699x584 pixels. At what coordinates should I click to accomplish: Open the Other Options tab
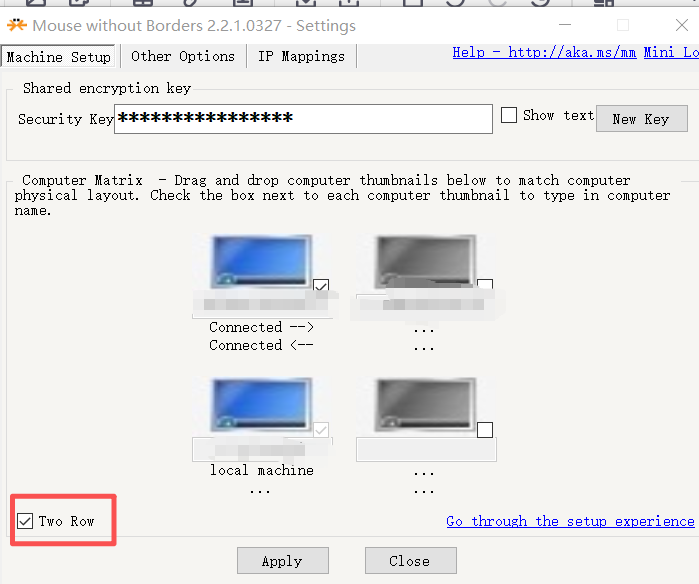coord(183,57)
